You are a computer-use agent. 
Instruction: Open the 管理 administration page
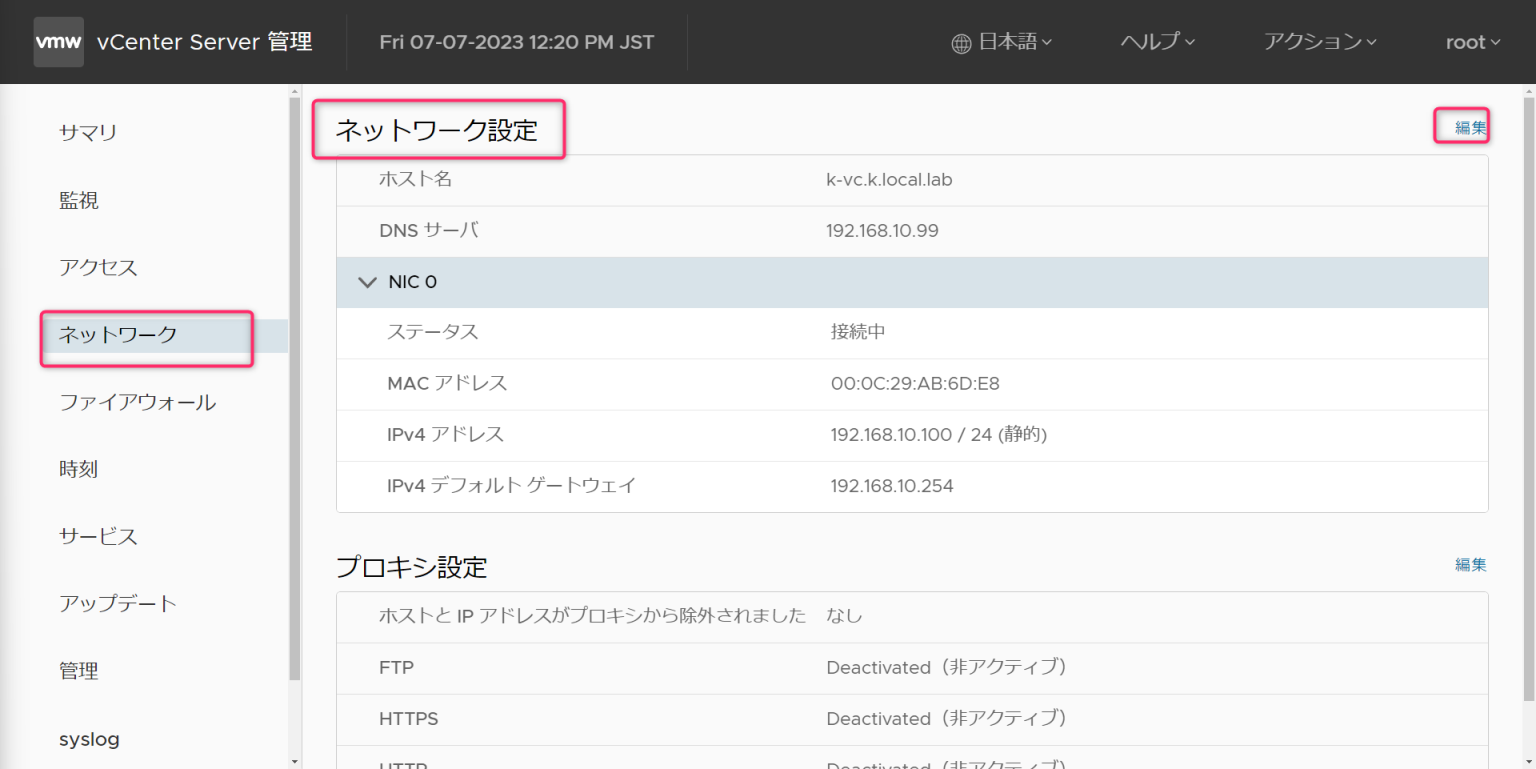79,670
